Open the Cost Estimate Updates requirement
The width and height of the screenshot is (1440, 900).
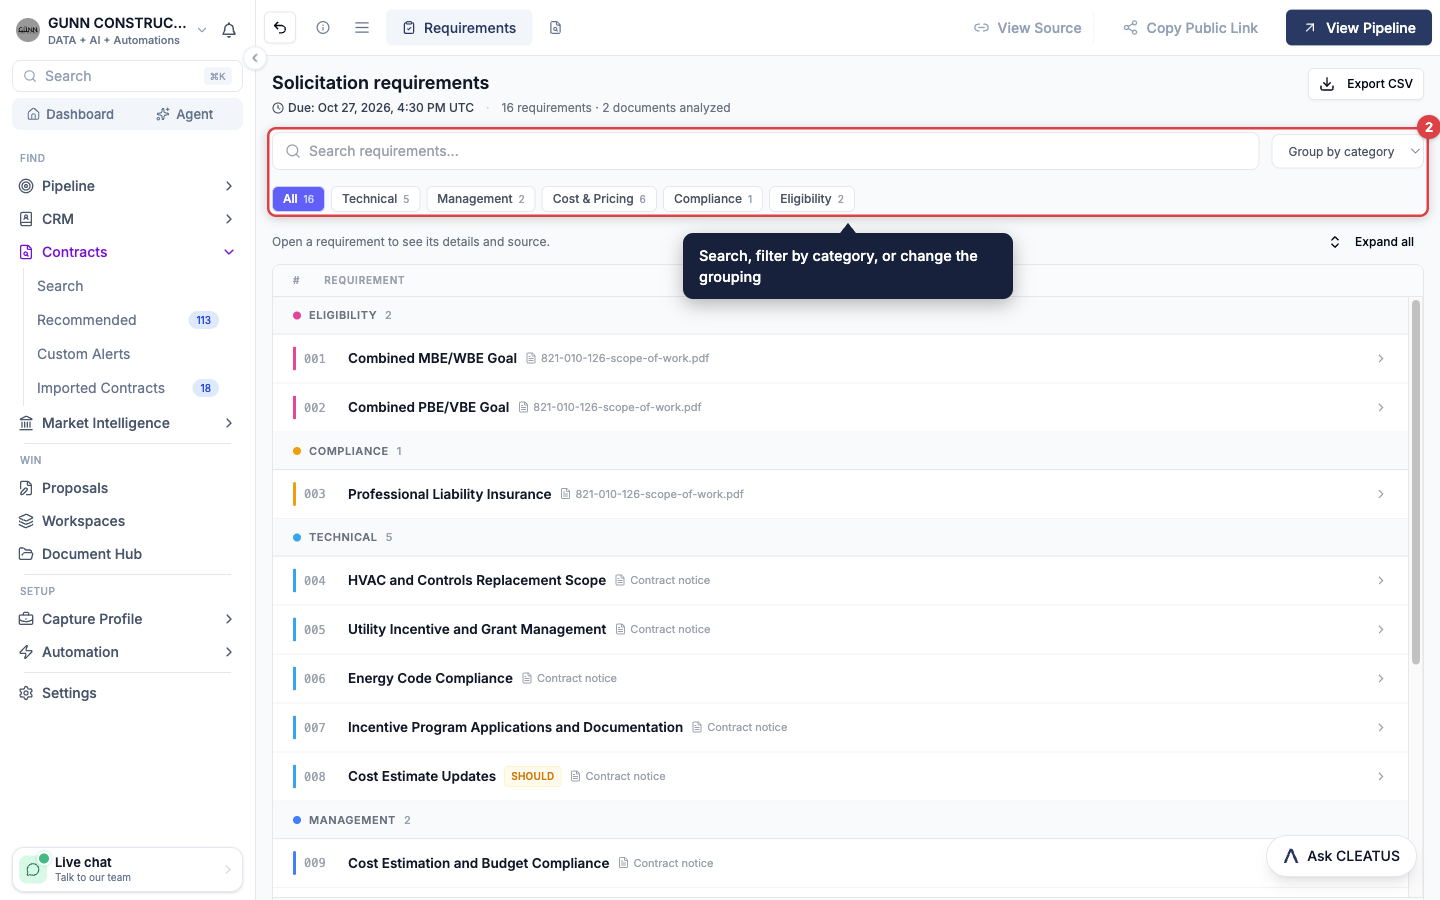pyautogui.click(x=840, y=776)
